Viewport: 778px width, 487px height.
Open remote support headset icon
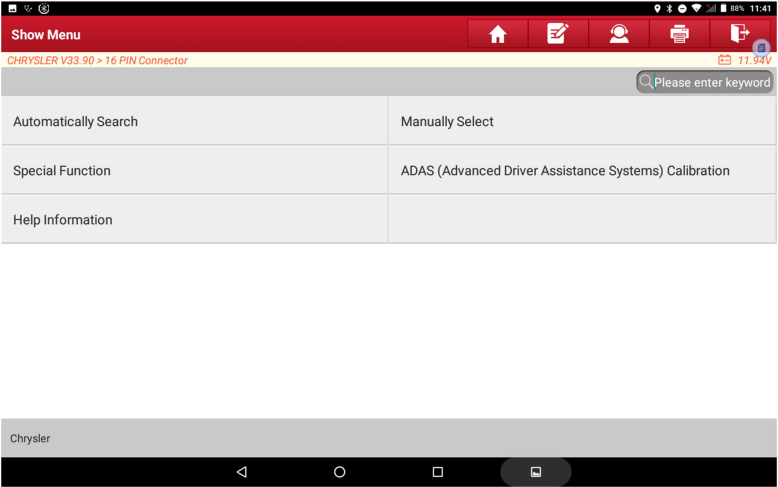click(x=619, y=34)
